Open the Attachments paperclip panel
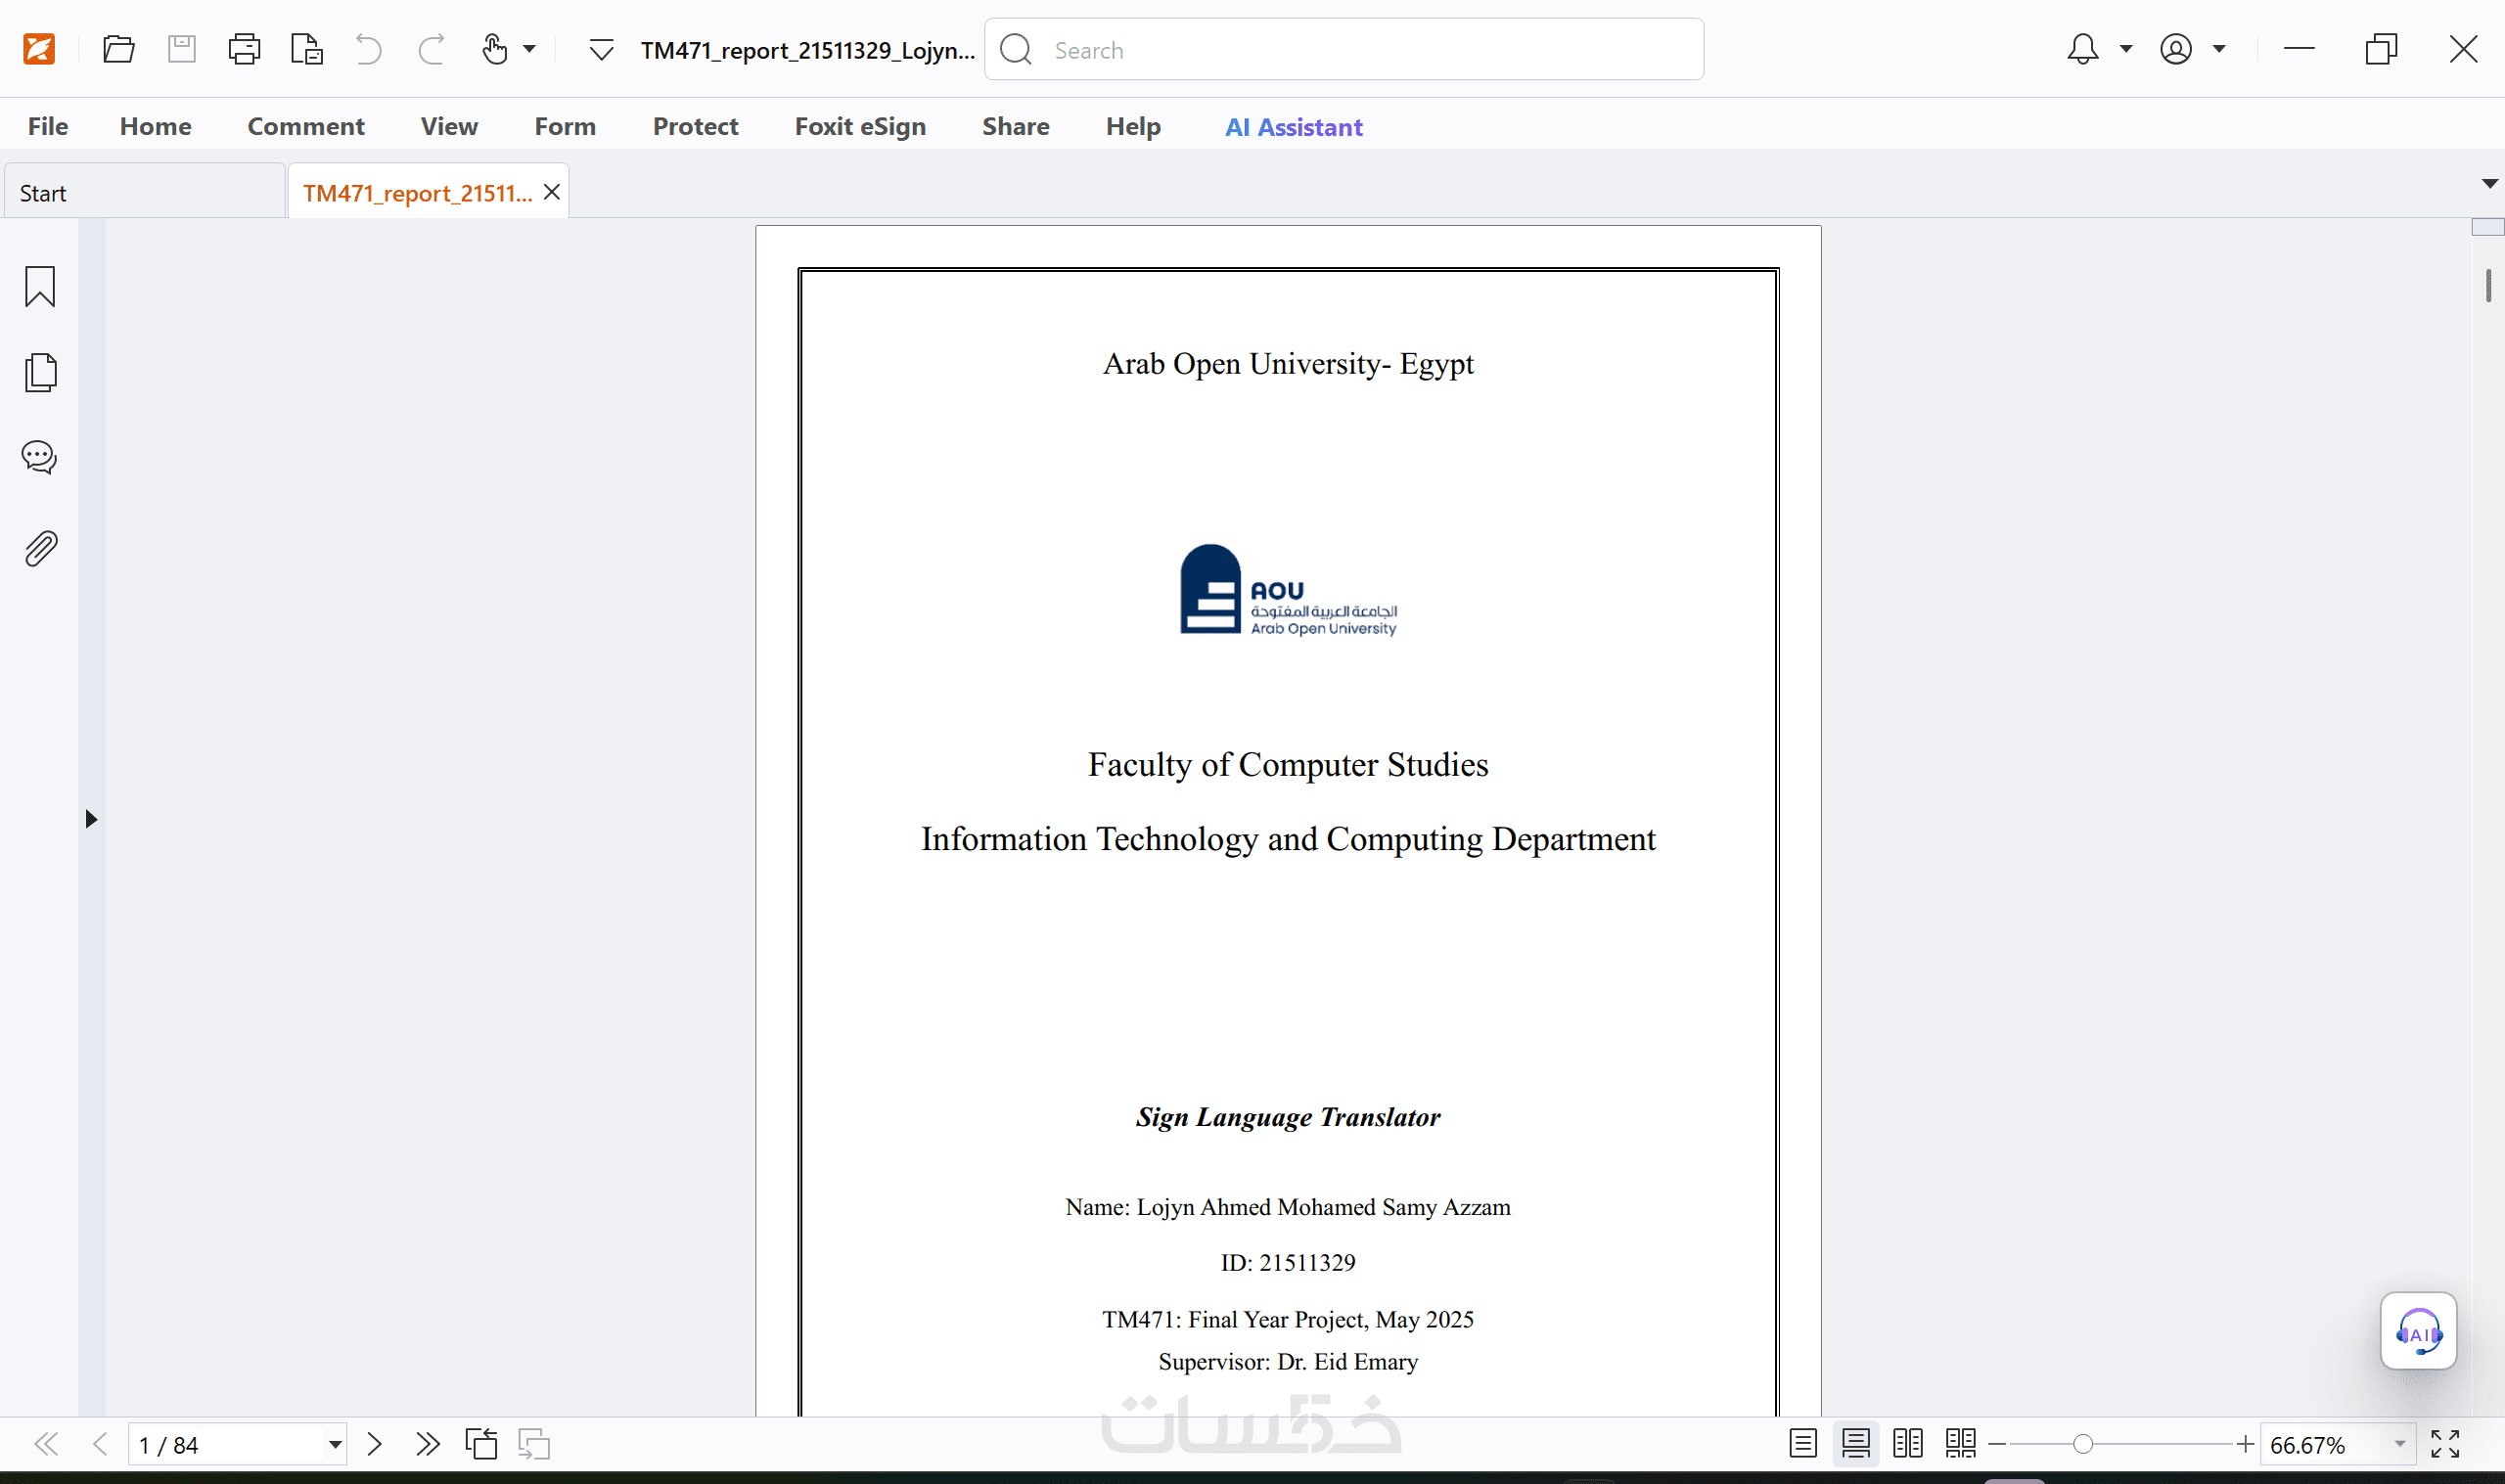 point(40,549)
